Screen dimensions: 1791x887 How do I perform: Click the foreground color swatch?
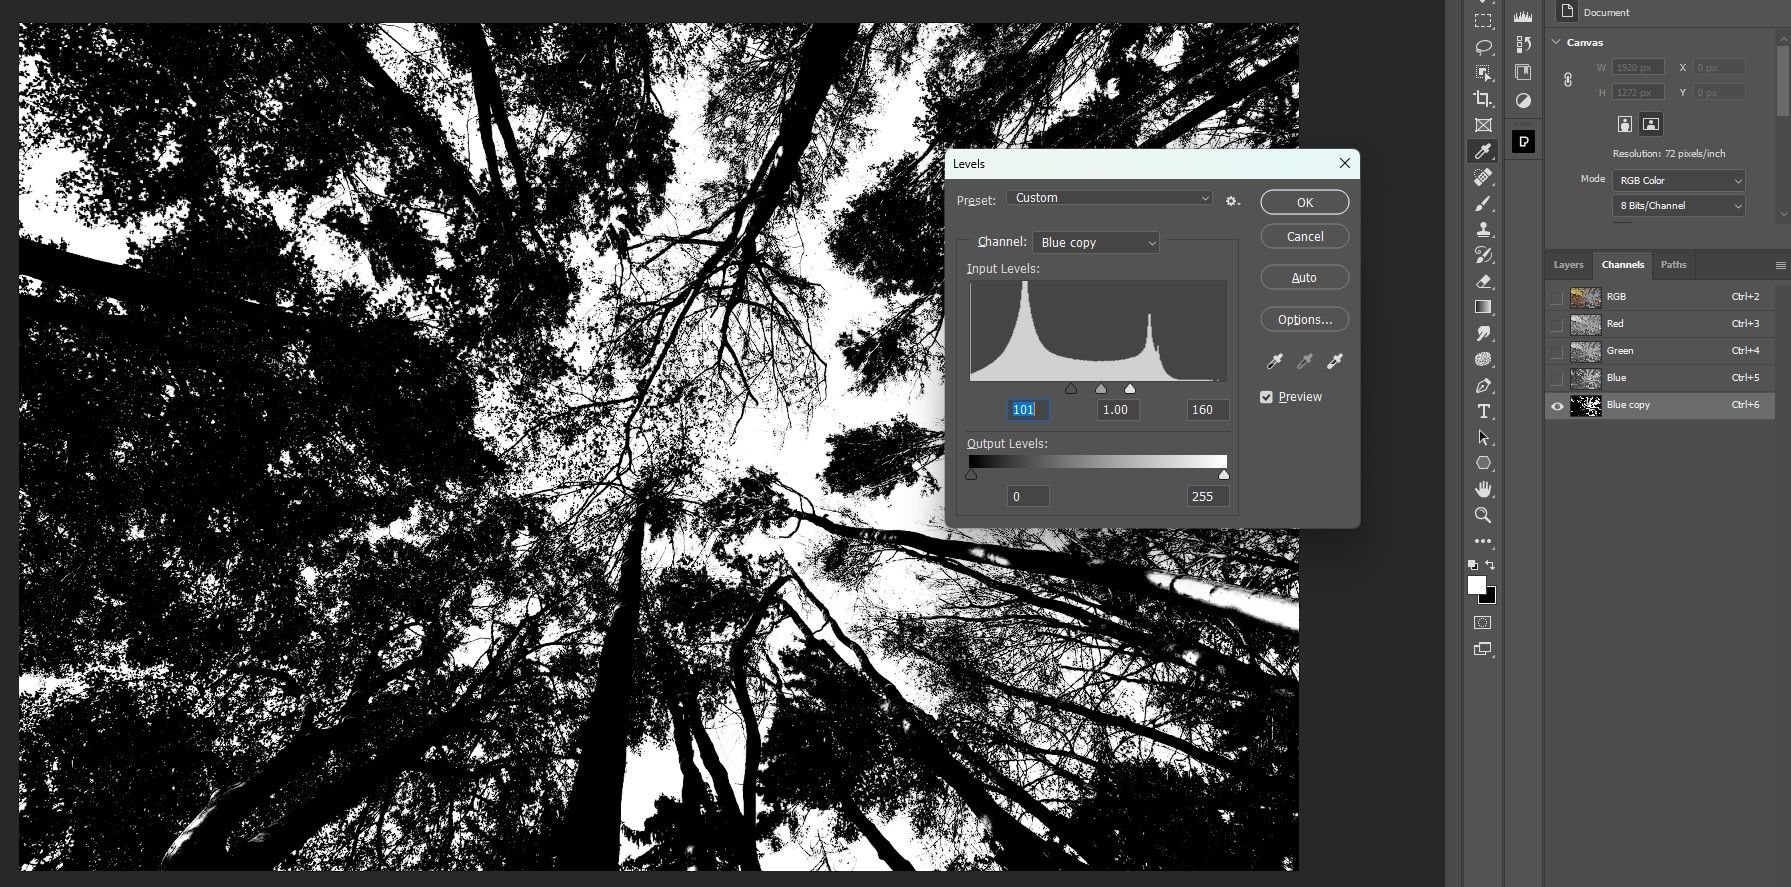pos(1476,585)
